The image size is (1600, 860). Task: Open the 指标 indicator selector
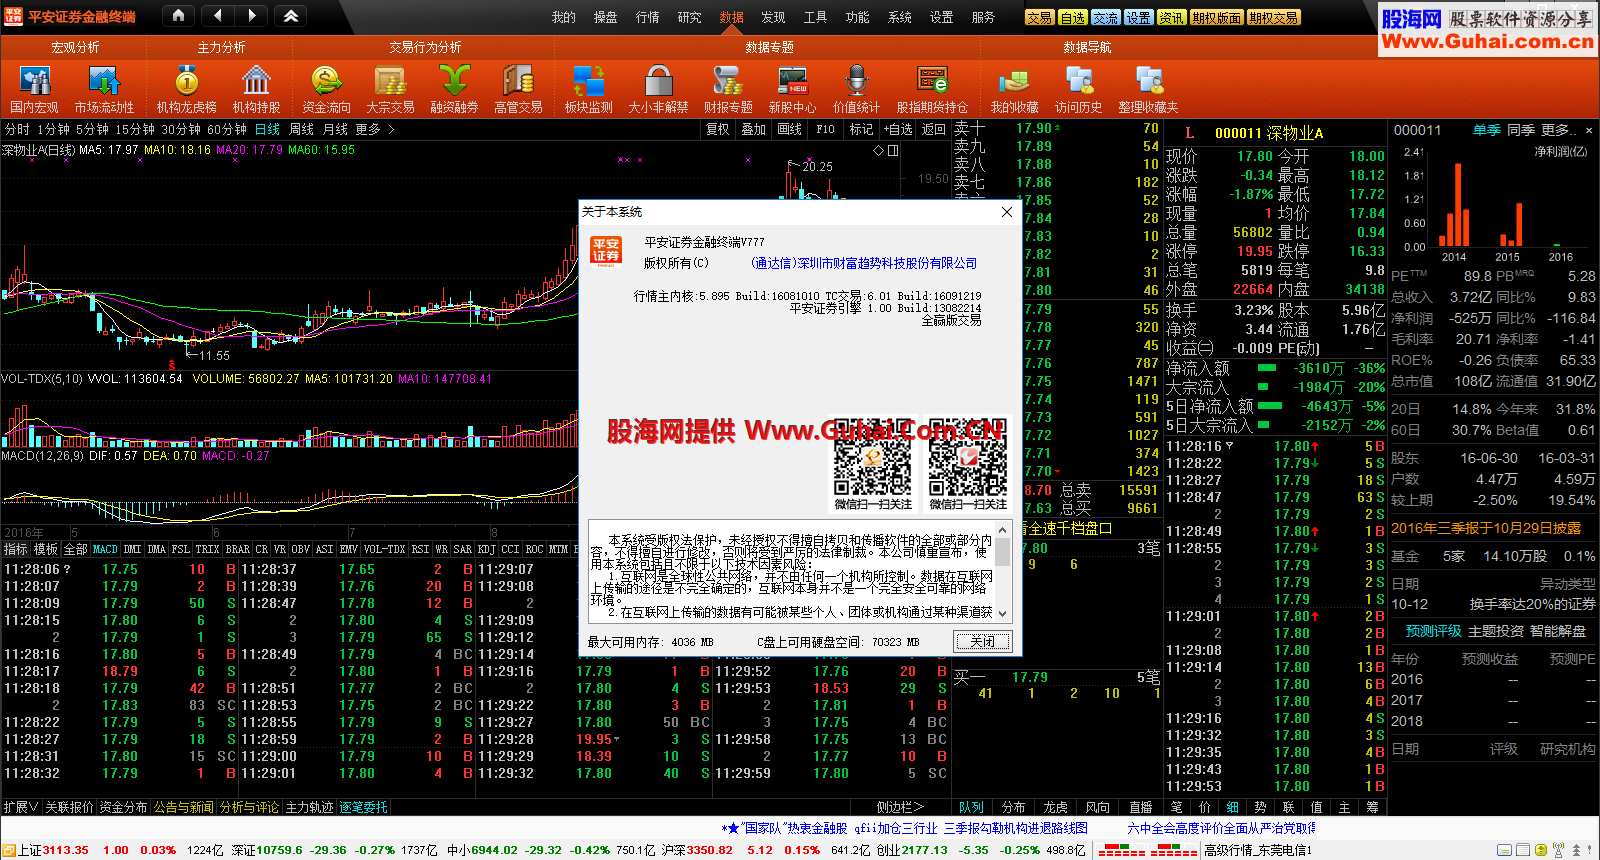[16, 549]
